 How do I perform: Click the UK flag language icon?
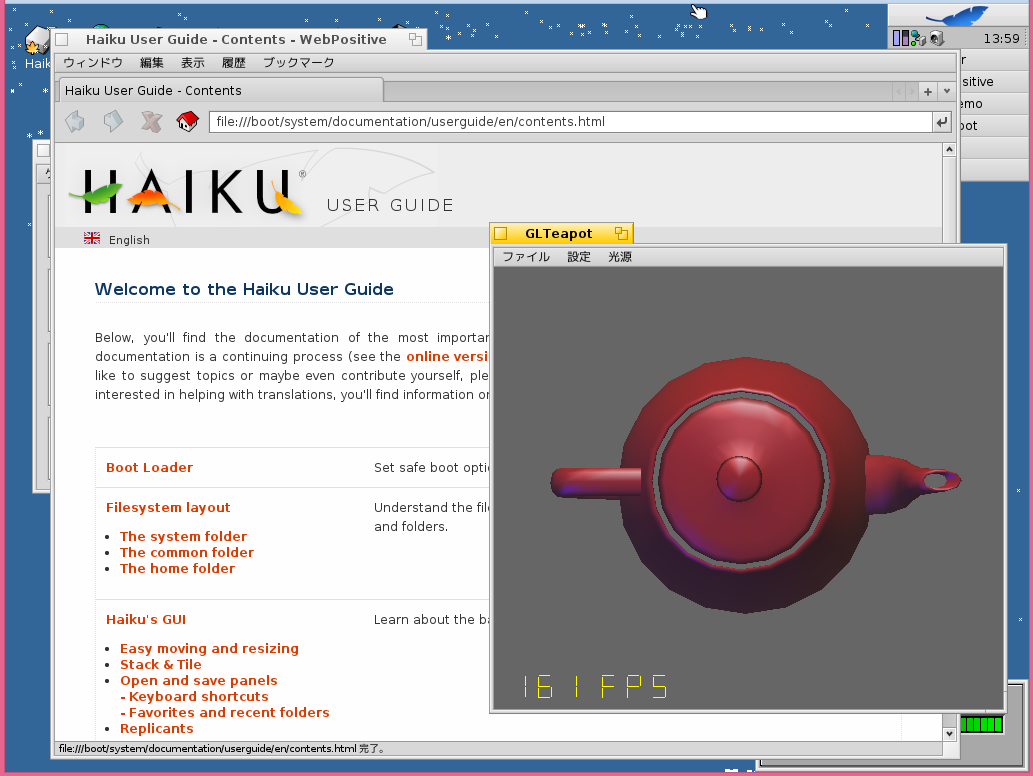coord(92,239)
